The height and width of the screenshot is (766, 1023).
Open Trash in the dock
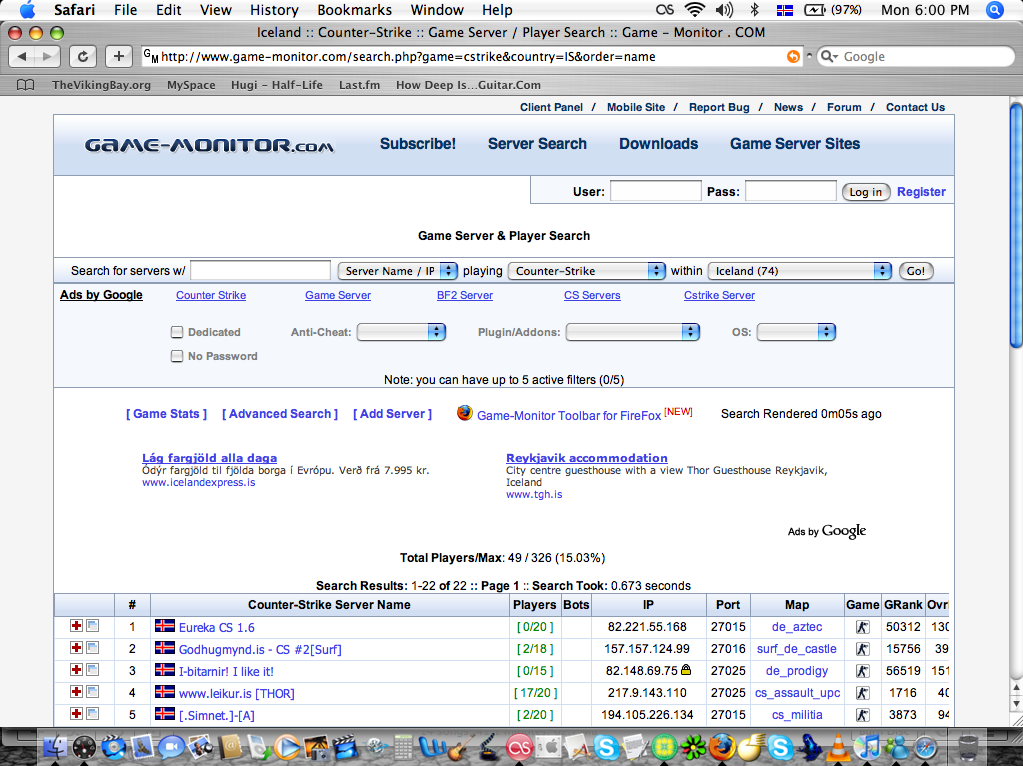click(x=968, y=748)
